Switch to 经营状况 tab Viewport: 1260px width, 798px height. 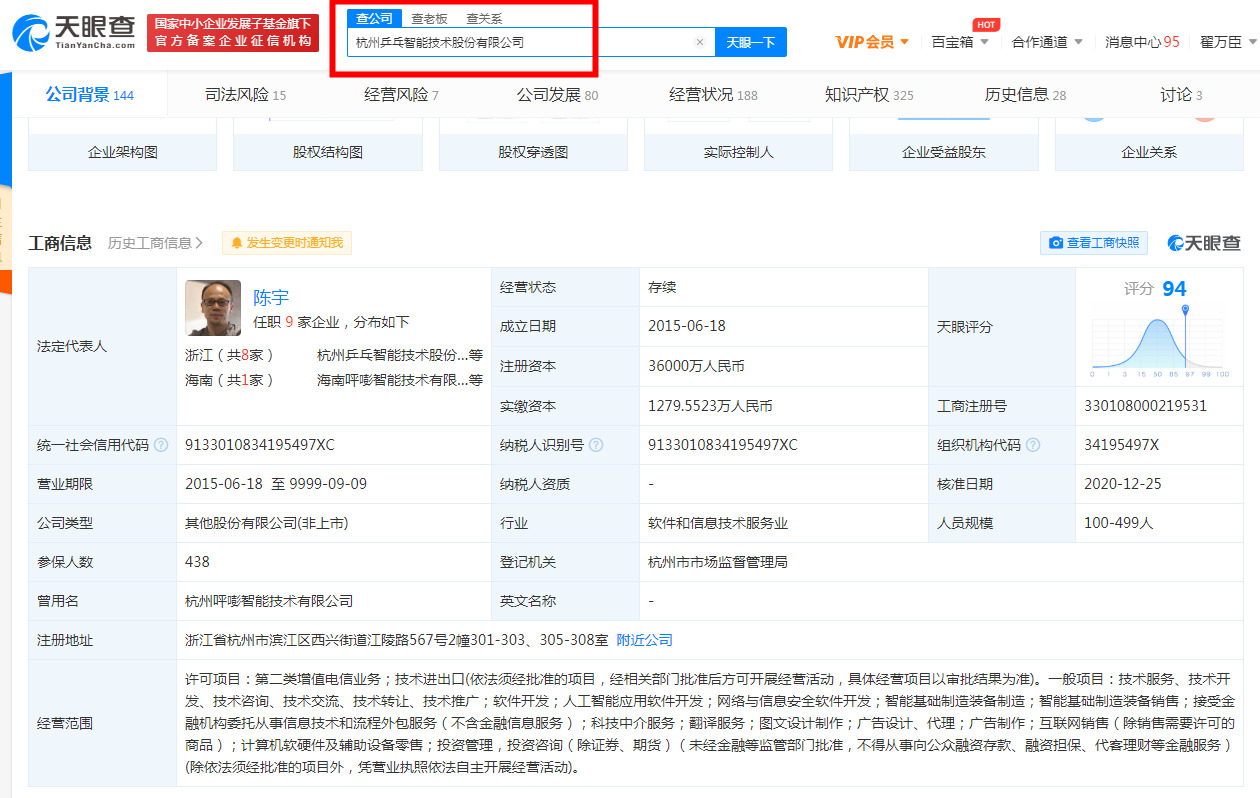[x=713, y=95]
